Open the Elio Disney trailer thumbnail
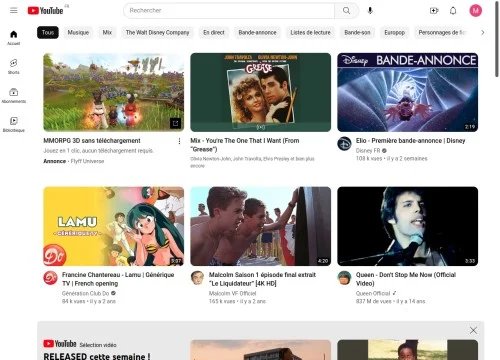This screenshot has width=500, height=360. point(408,92)
